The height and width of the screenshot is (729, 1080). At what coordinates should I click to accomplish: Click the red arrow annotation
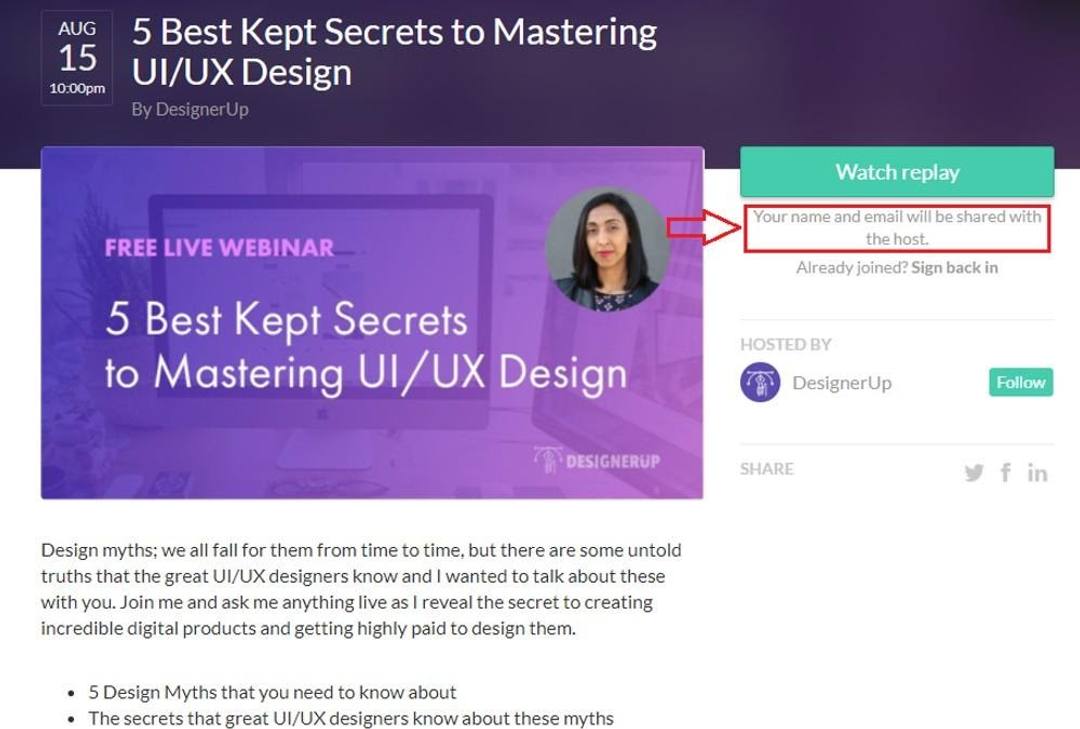pyautogui.click(x=704, y=227)
